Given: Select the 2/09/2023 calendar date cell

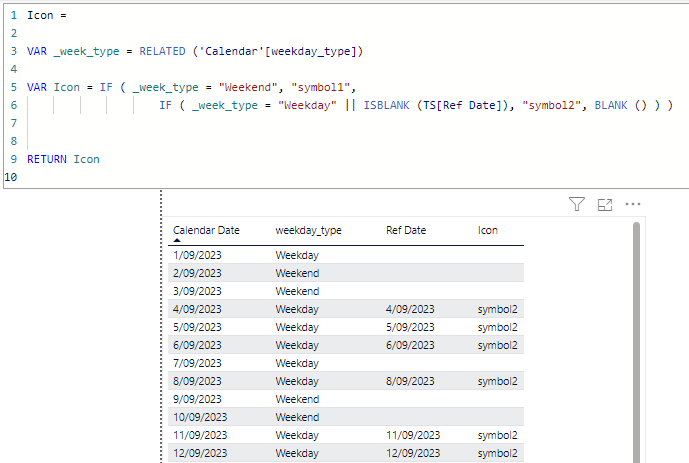Looking at the screenshot, I should coord(197,273).
